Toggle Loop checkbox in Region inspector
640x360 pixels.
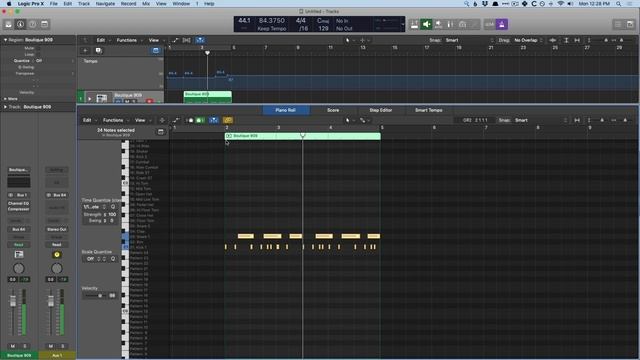click(x=38, y=54)
